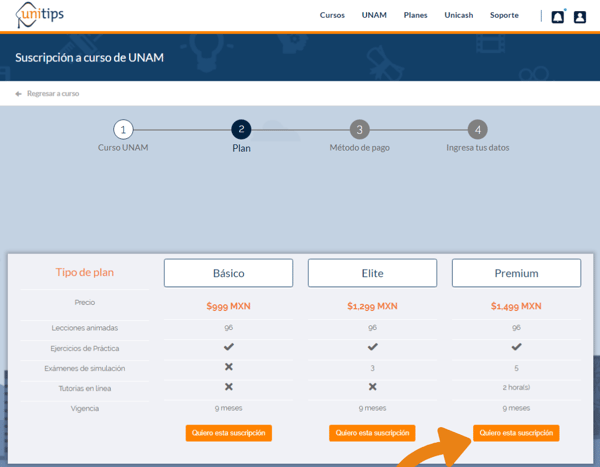The height and width of the screenshot is (467, 600).
Task: Open the notifications bell icon
Action: tap(558, 16)
